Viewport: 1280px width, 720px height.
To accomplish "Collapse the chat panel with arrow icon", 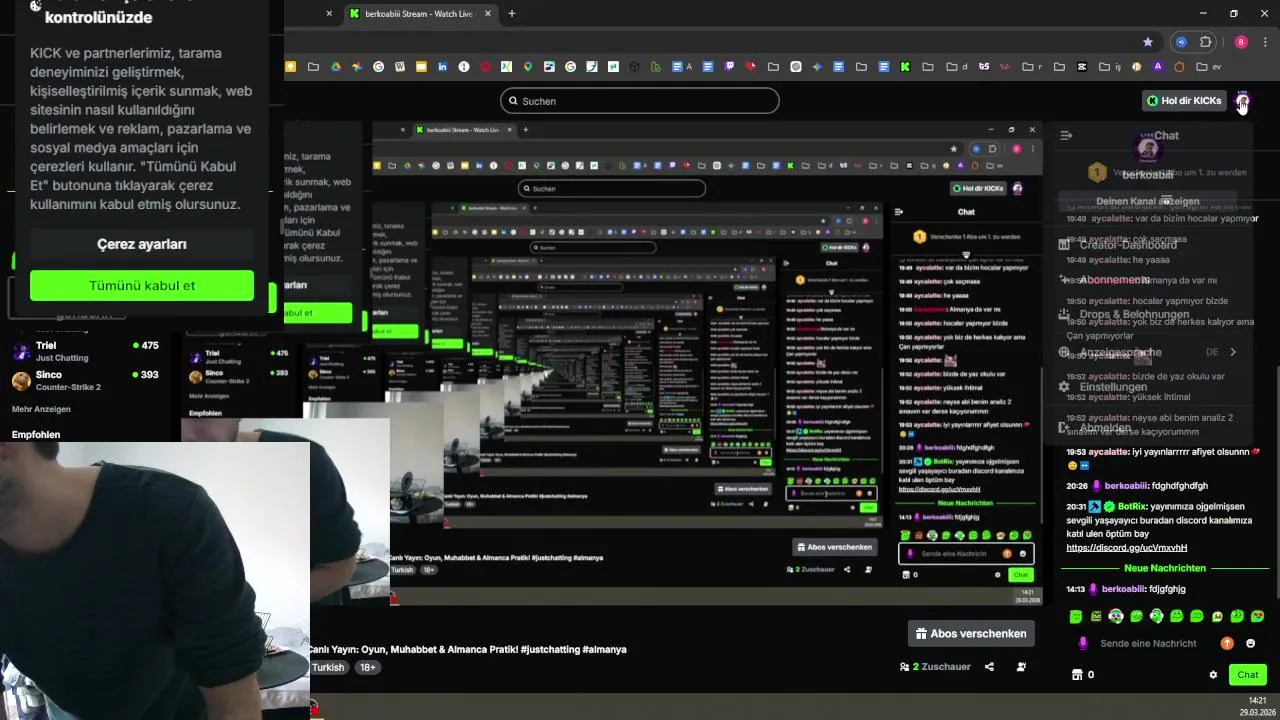I will pyautogui.click(x=1066, y=135).
